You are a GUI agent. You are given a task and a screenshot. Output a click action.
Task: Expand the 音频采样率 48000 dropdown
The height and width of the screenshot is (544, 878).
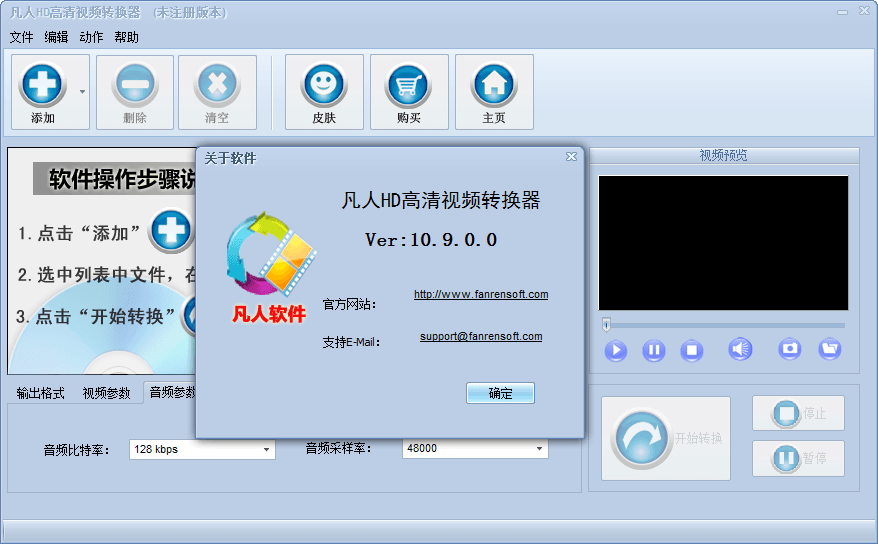539,450
